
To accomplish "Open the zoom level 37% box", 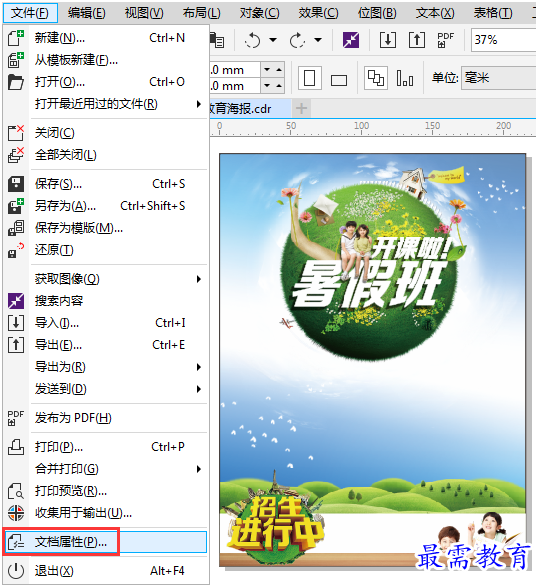I will pyautogui.click(x=504, y=40).
